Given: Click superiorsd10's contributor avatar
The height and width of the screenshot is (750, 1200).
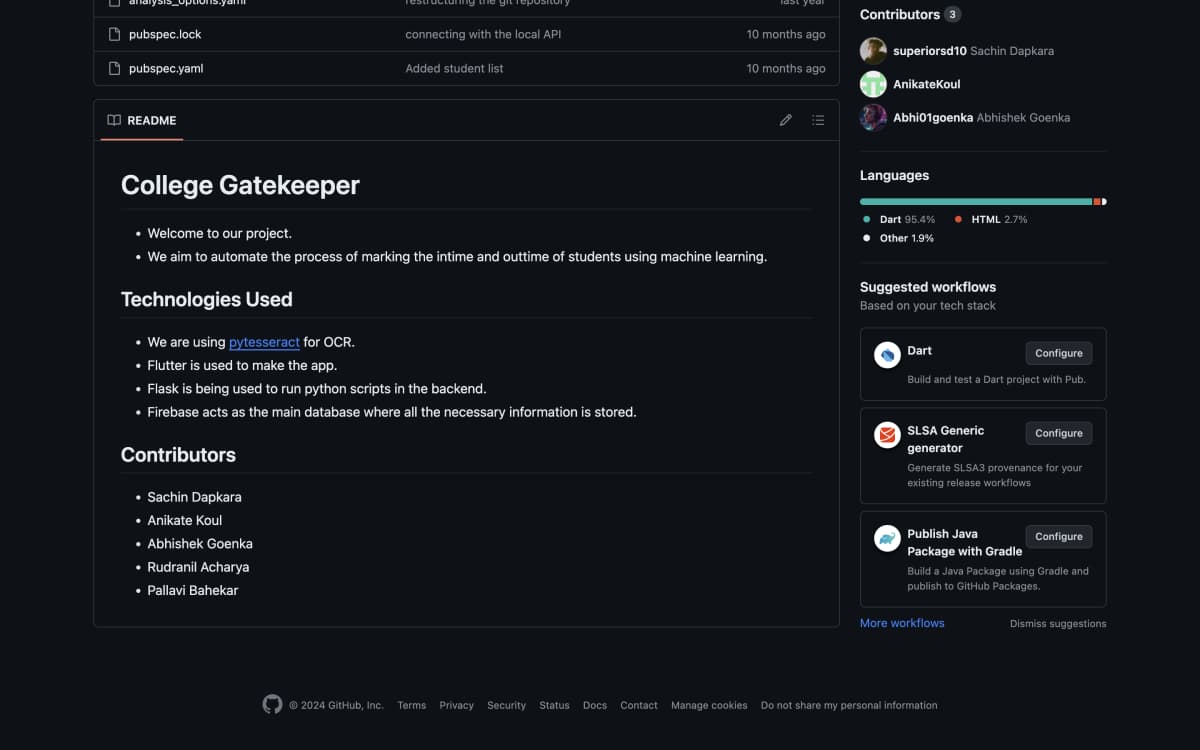Looking at the screenshot, I should click(873, 51).
